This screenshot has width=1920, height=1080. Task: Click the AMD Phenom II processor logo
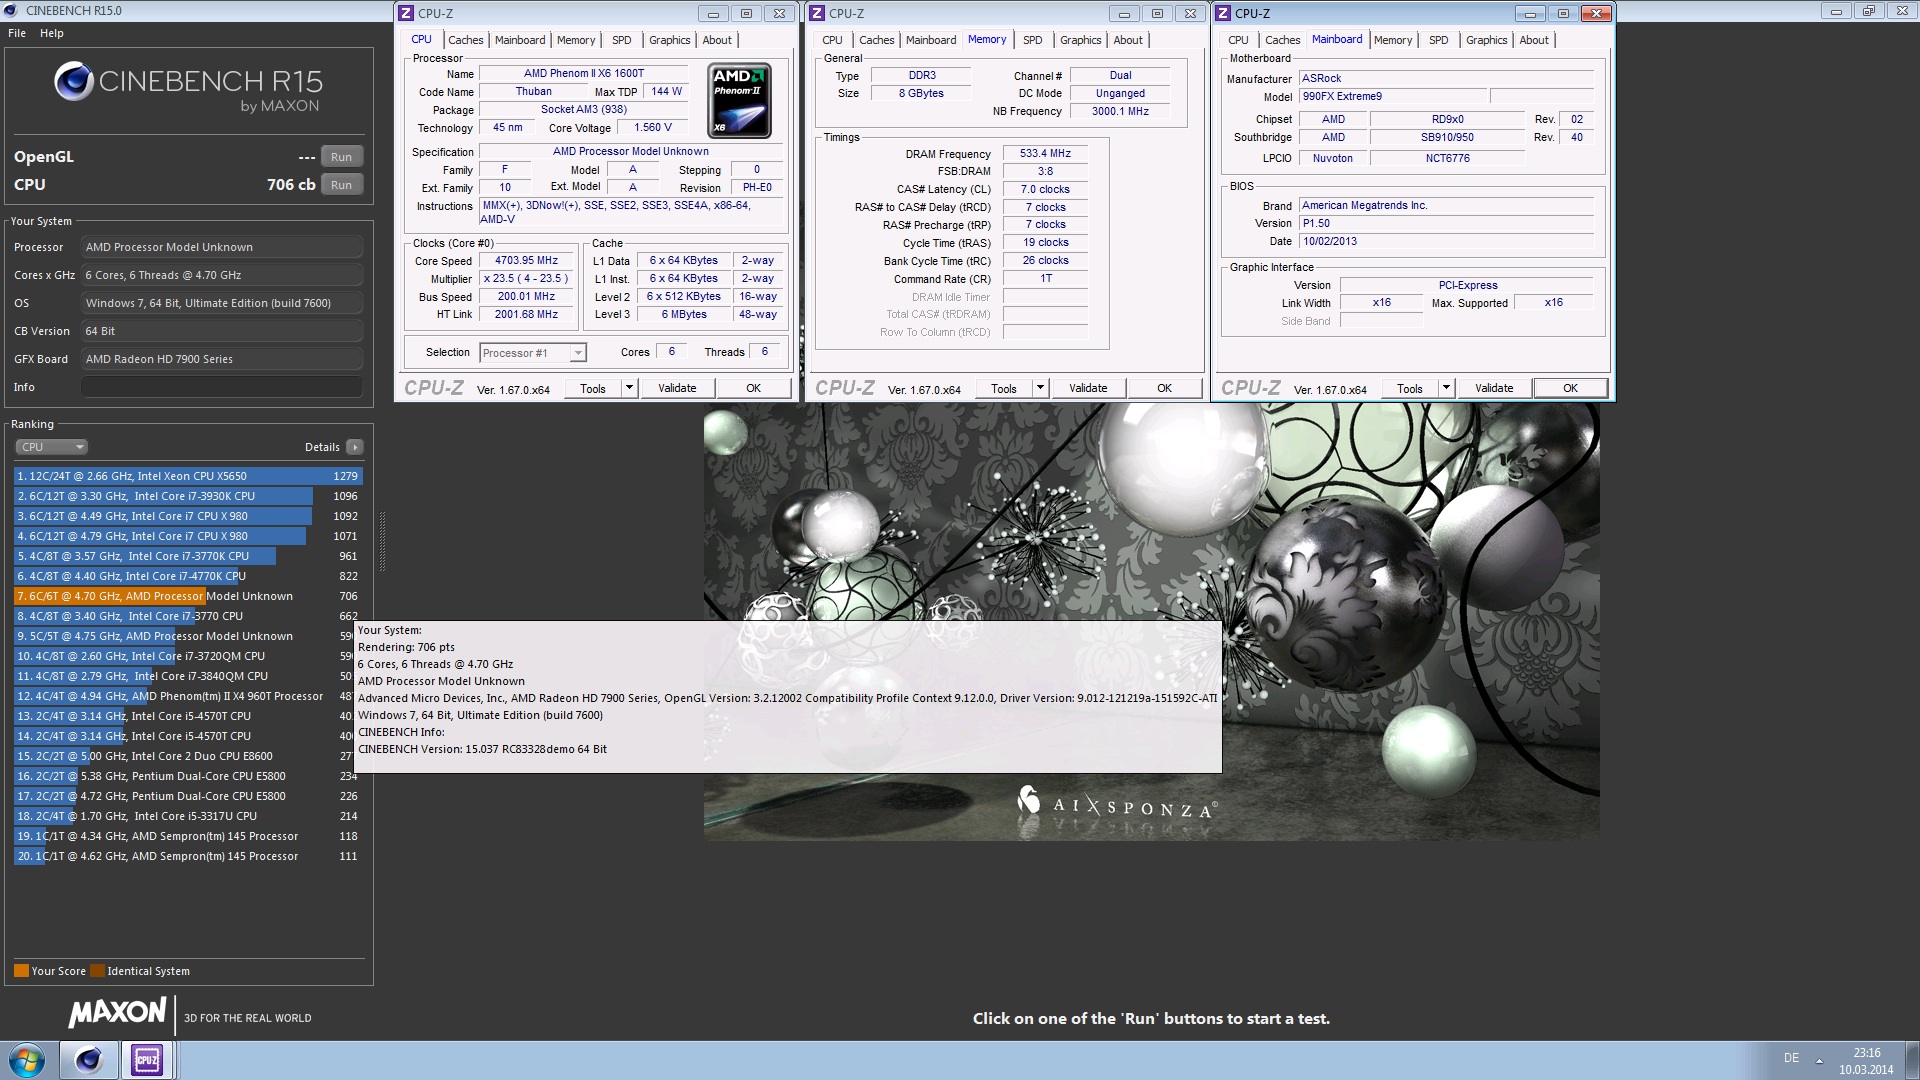click(x=739, y=101)
